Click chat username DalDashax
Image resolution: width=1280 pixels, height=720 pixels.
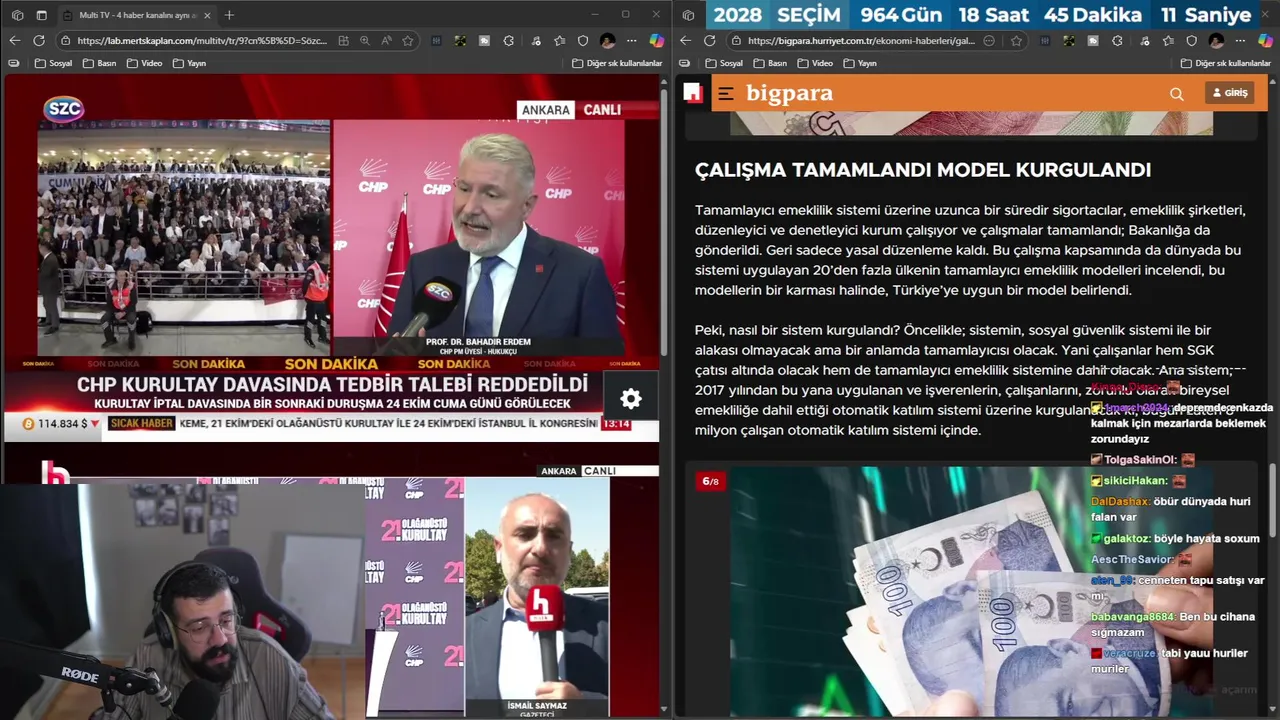(x=1119, y=502)
